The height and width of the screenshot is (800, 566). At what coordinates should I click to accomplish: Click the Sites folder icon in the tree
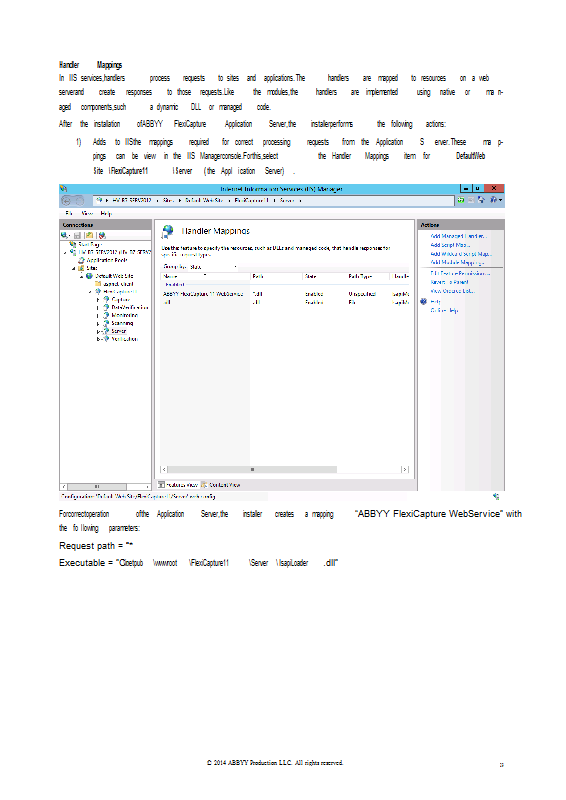pyautogui.click(x=81, y=268)
